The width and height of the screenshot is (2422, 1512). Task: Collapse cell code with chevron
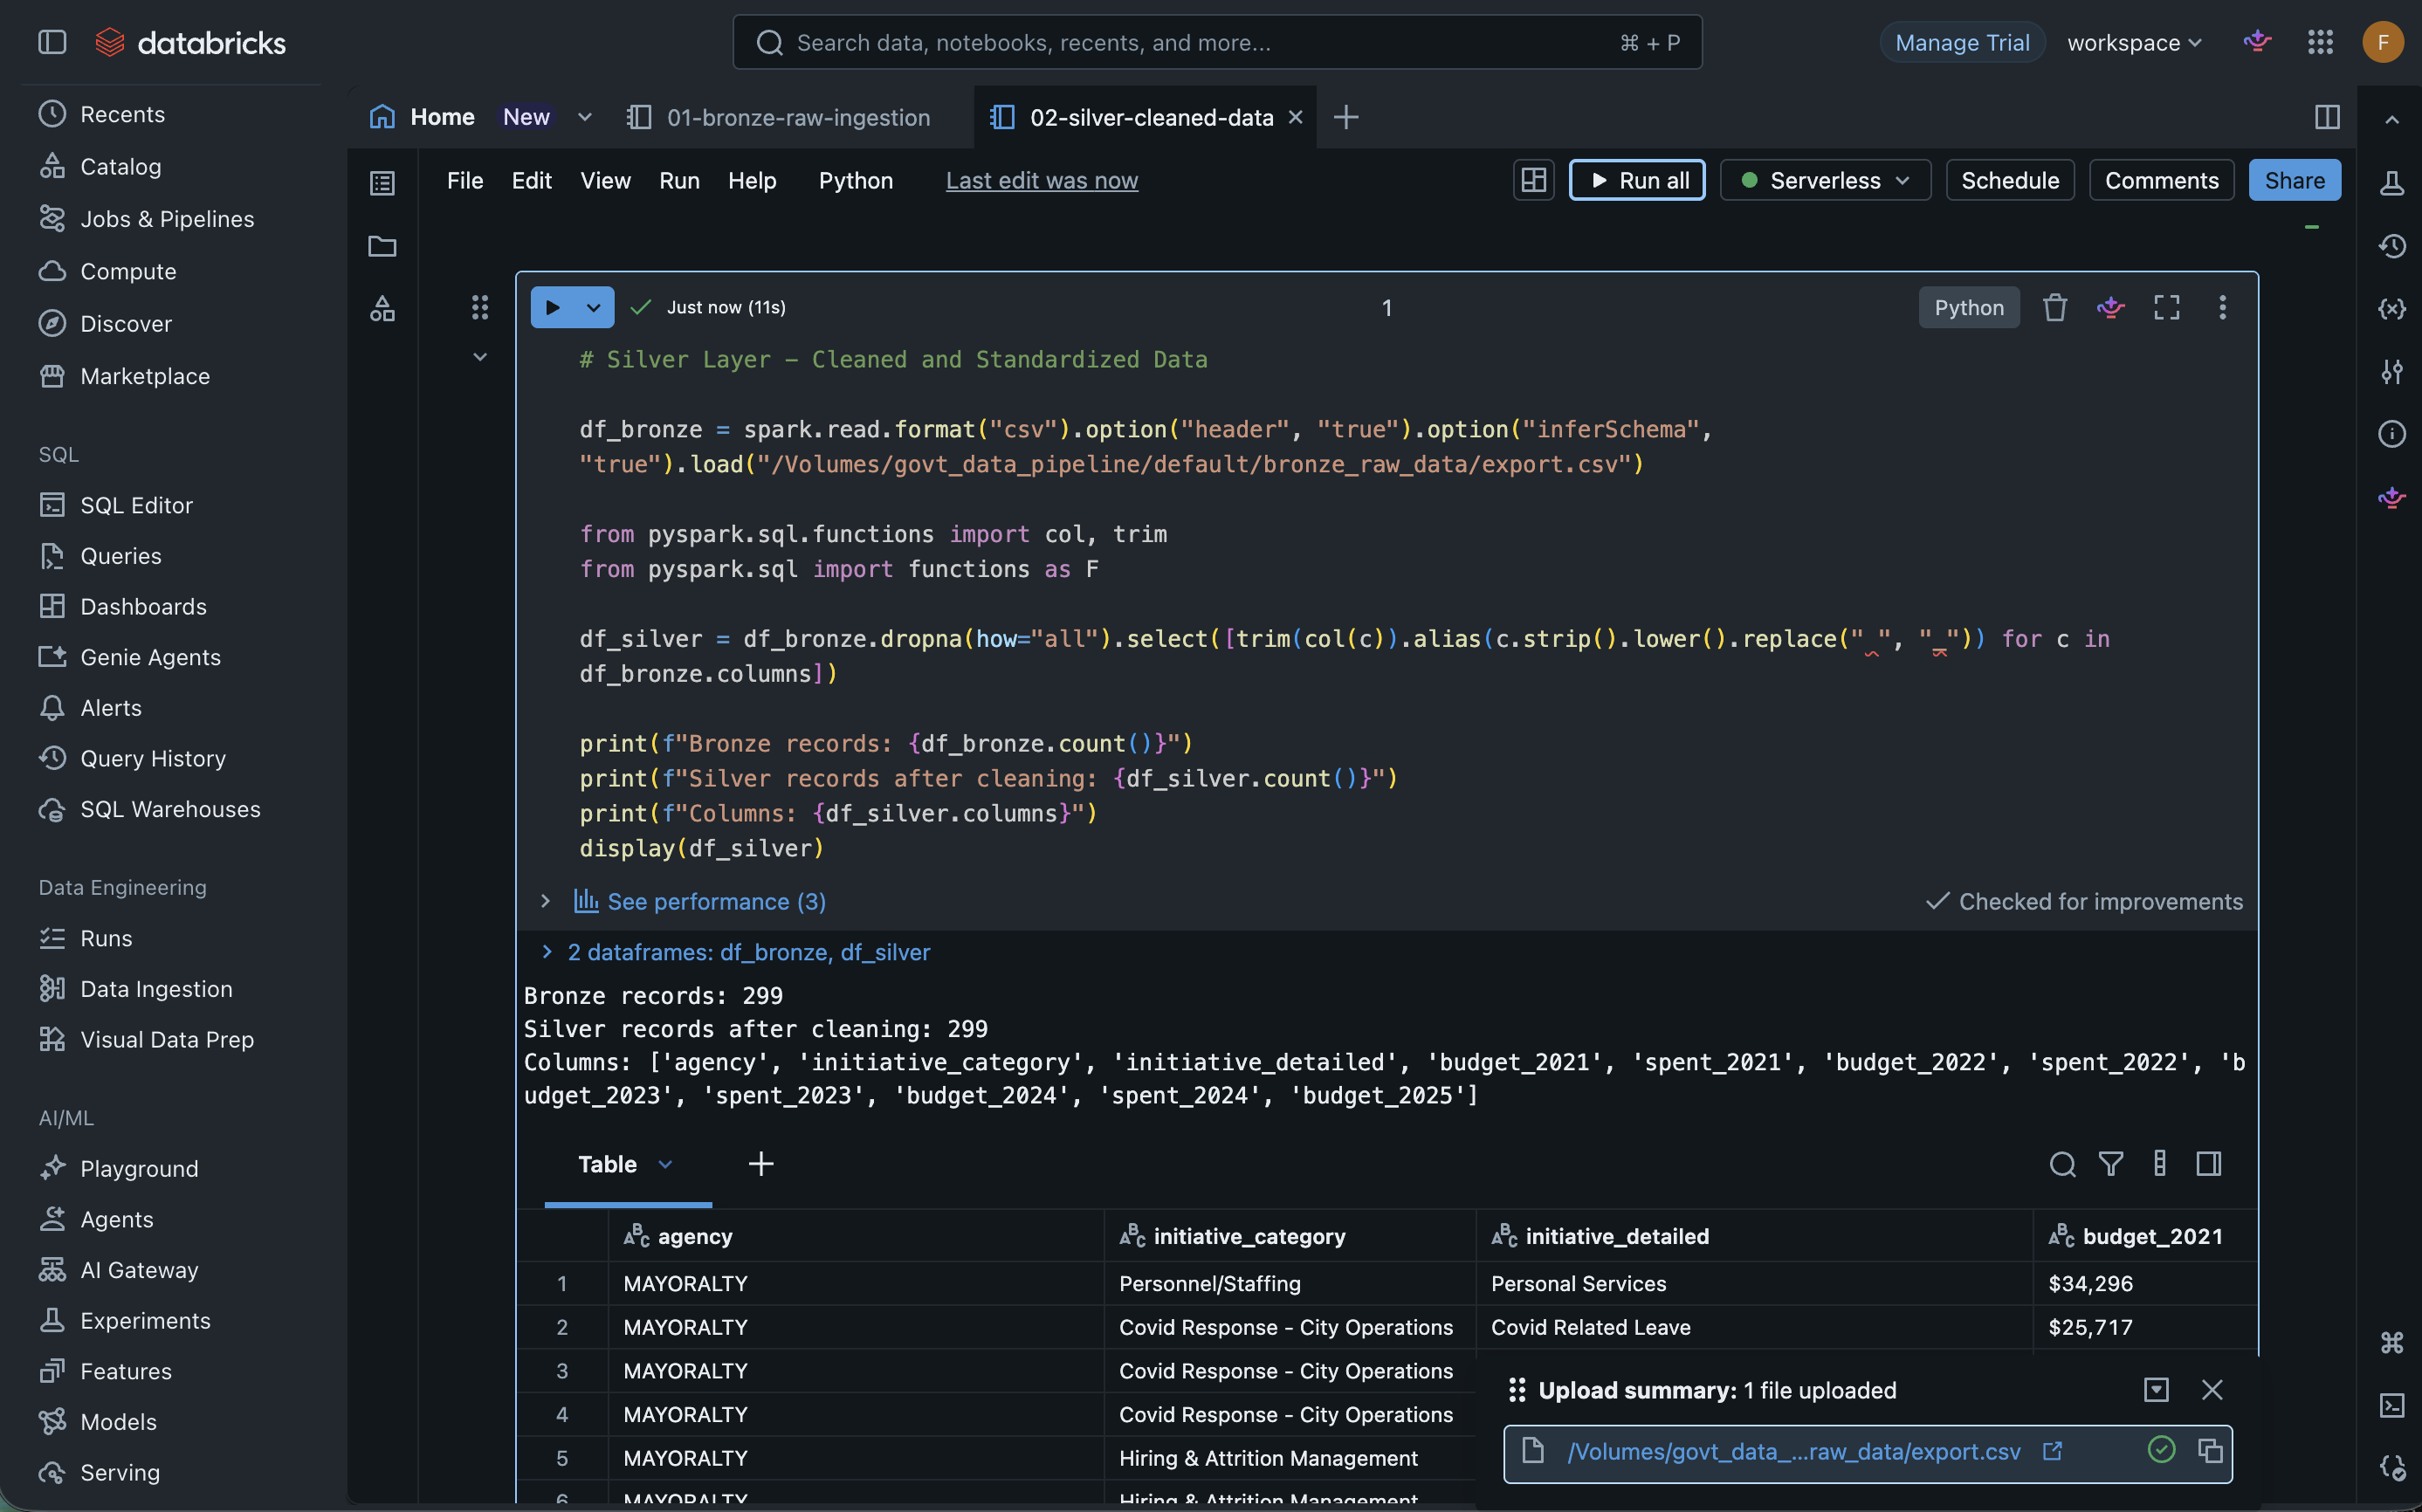pyautogui.click(x=480, y=357)
